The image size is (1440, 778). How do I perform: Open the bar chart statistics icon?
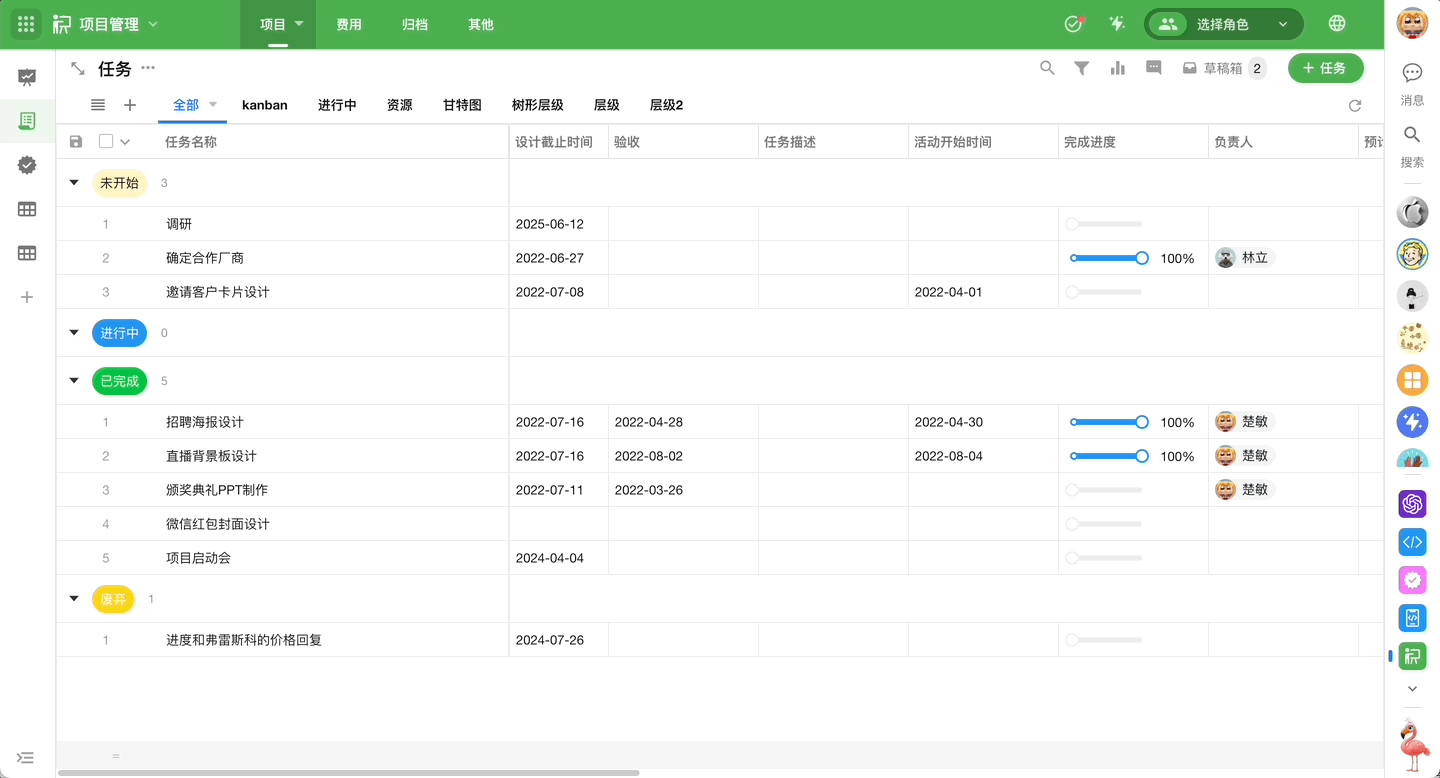[x=1118, y=68]
